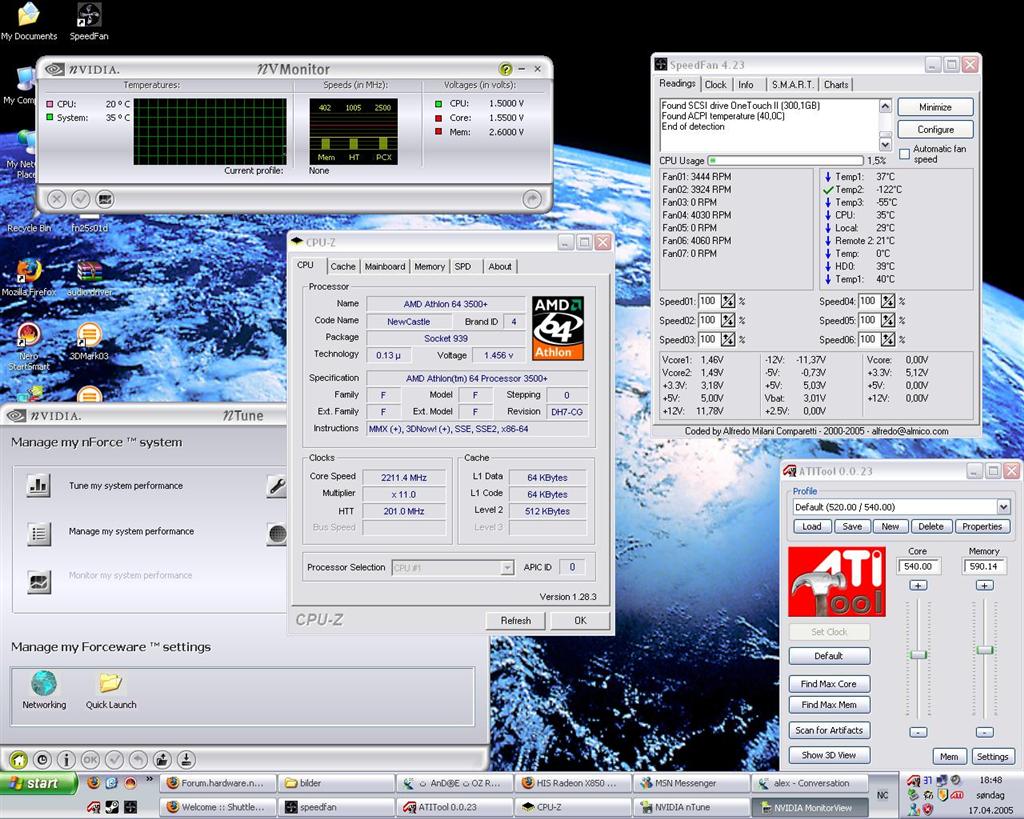Click the green help question mark in NVMonitor

click(x=505, y=69)
